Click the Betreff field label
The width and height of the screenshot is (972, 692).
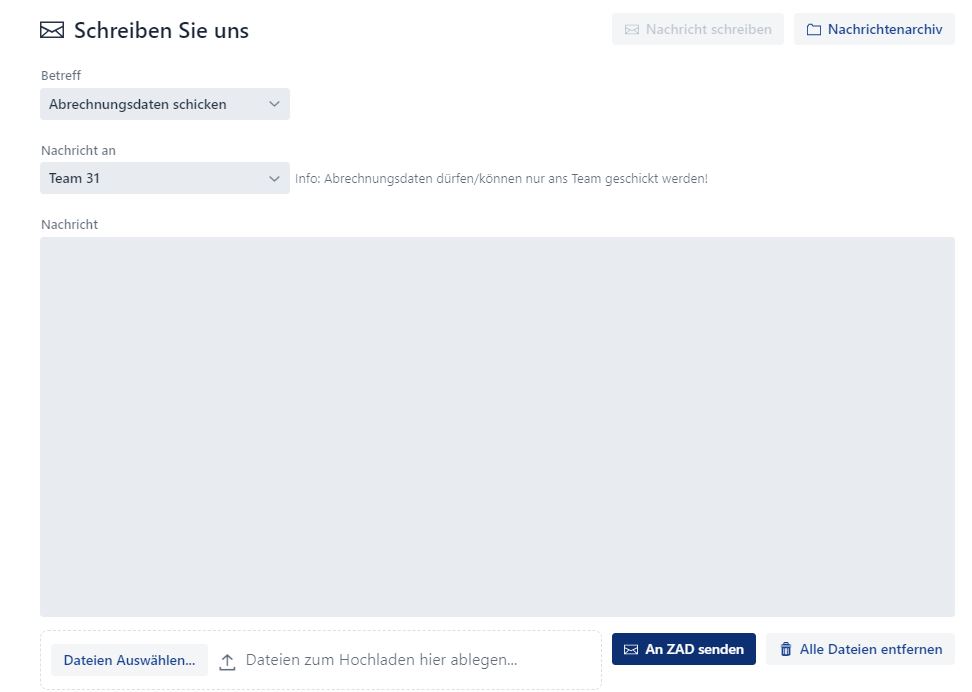coord(61,76)
